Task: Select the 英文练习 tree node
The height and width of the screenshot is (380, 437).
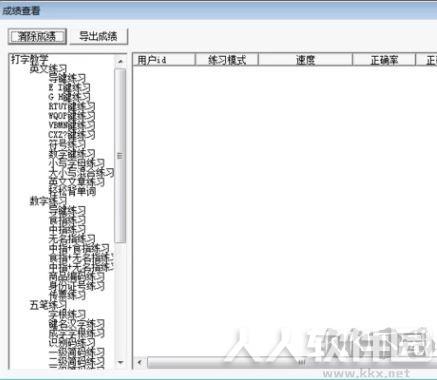Action: click(x=48, y=69)
